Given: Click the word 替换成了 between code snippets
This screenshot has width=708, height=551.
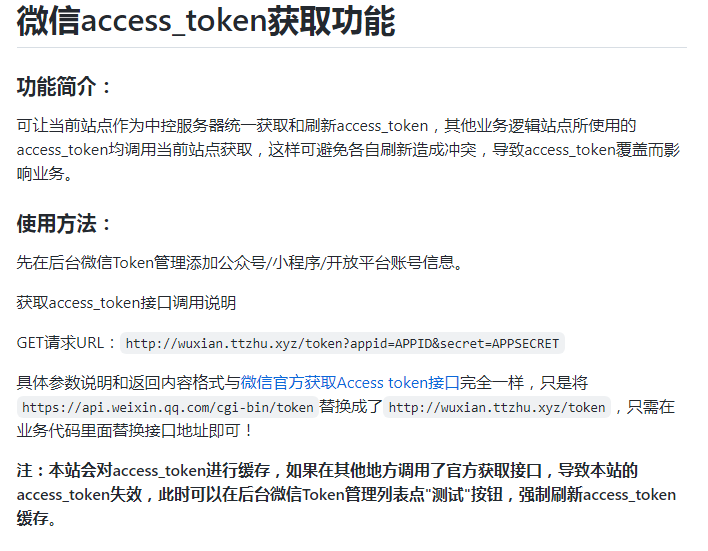Looking at the screenshot, I should [351, 406].
